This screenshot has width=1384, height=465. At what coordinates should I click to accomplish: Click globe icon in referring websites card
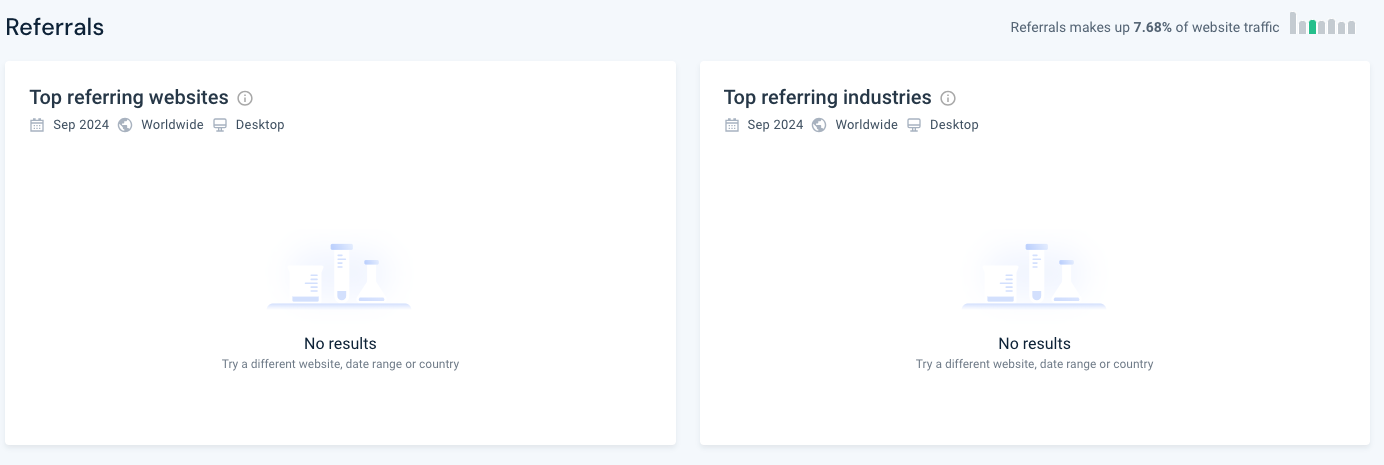click(125, 125)
